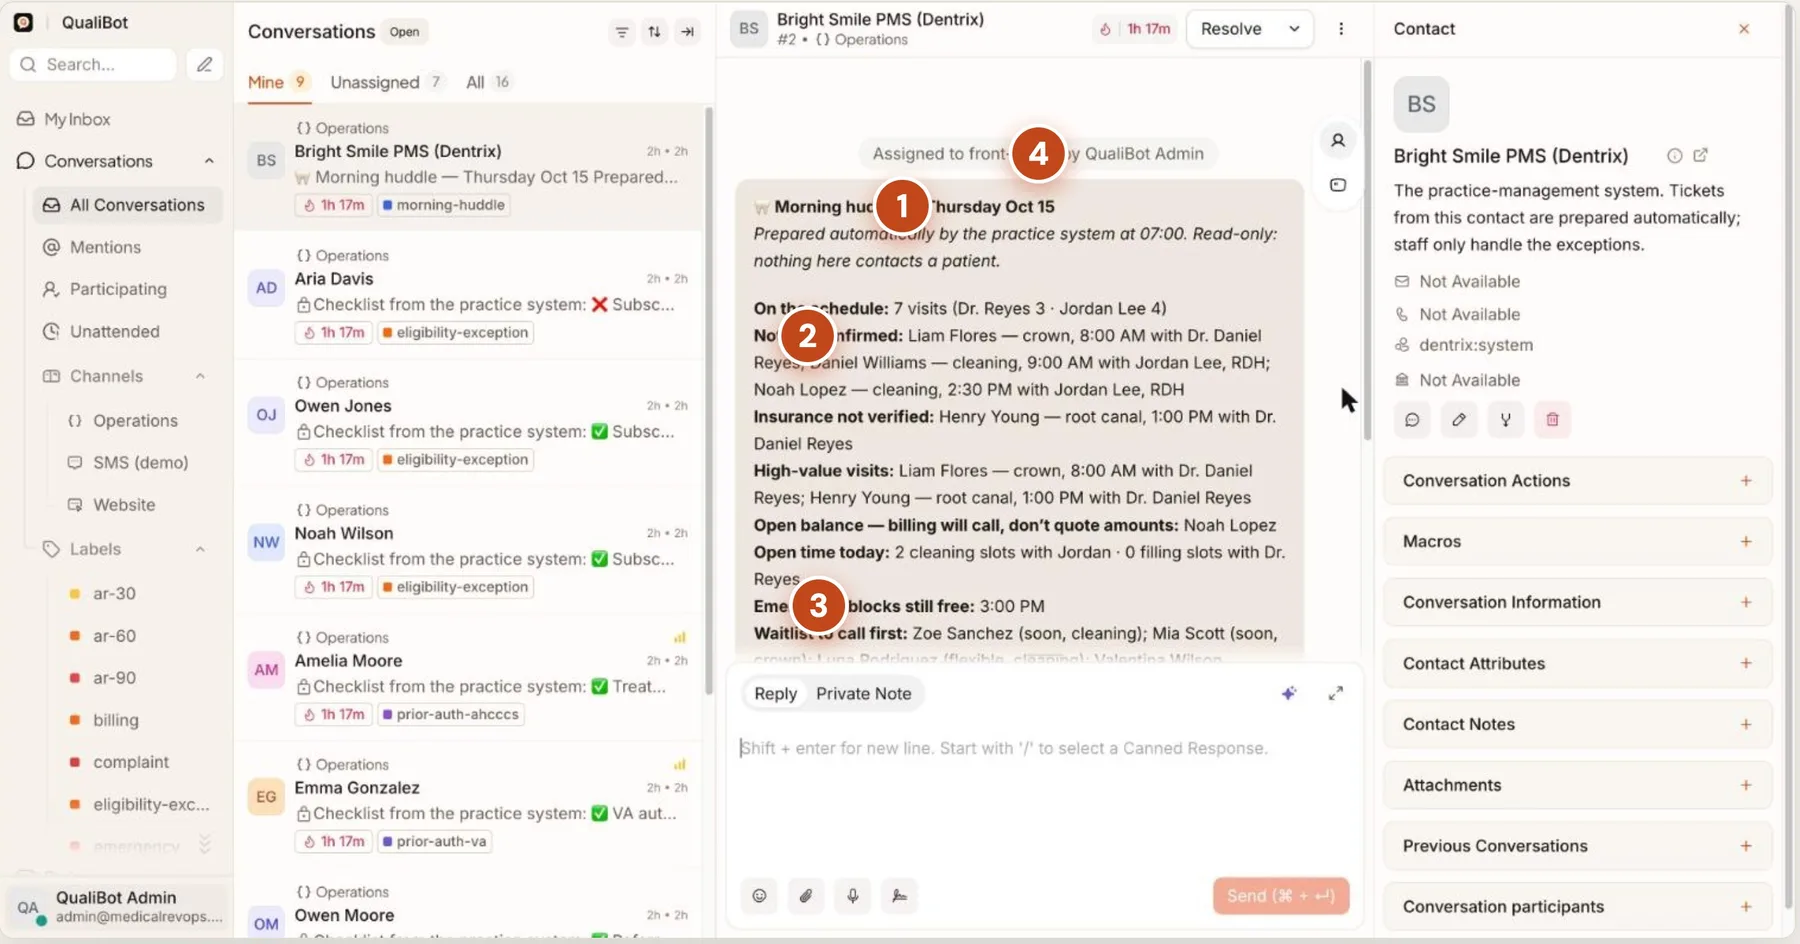1800x944 pixels.
Task: Collapse the Conversations sidebar section
Action: 209,161
